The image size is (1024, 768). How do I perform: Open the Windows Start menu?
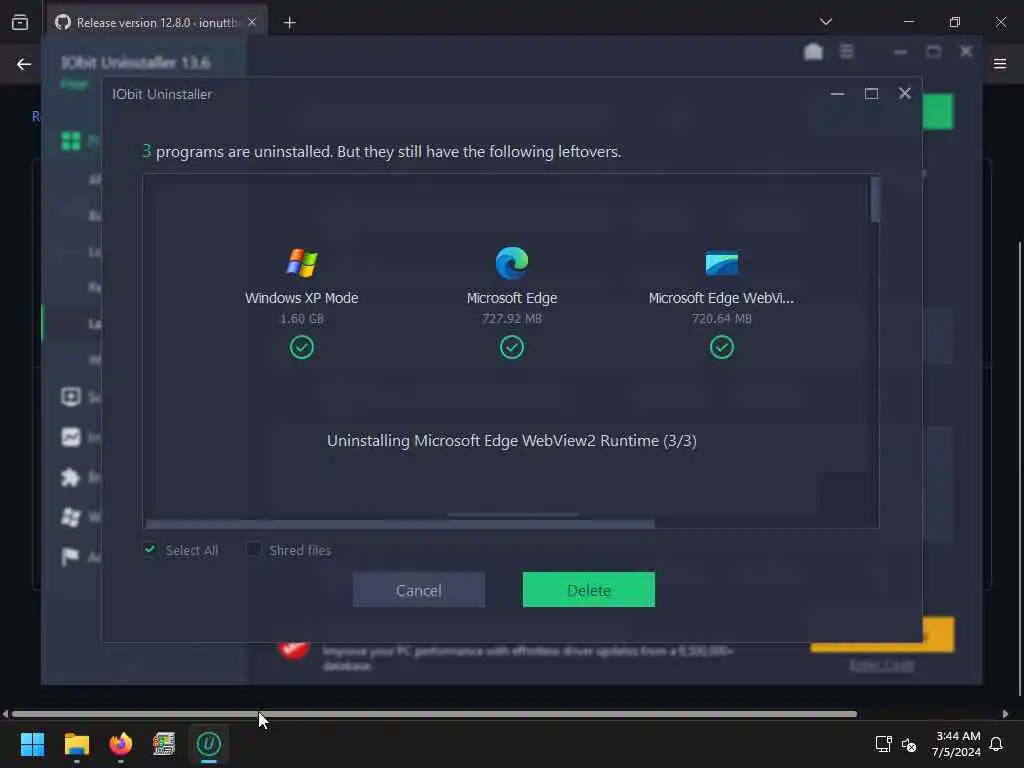[x=32, y=744]
